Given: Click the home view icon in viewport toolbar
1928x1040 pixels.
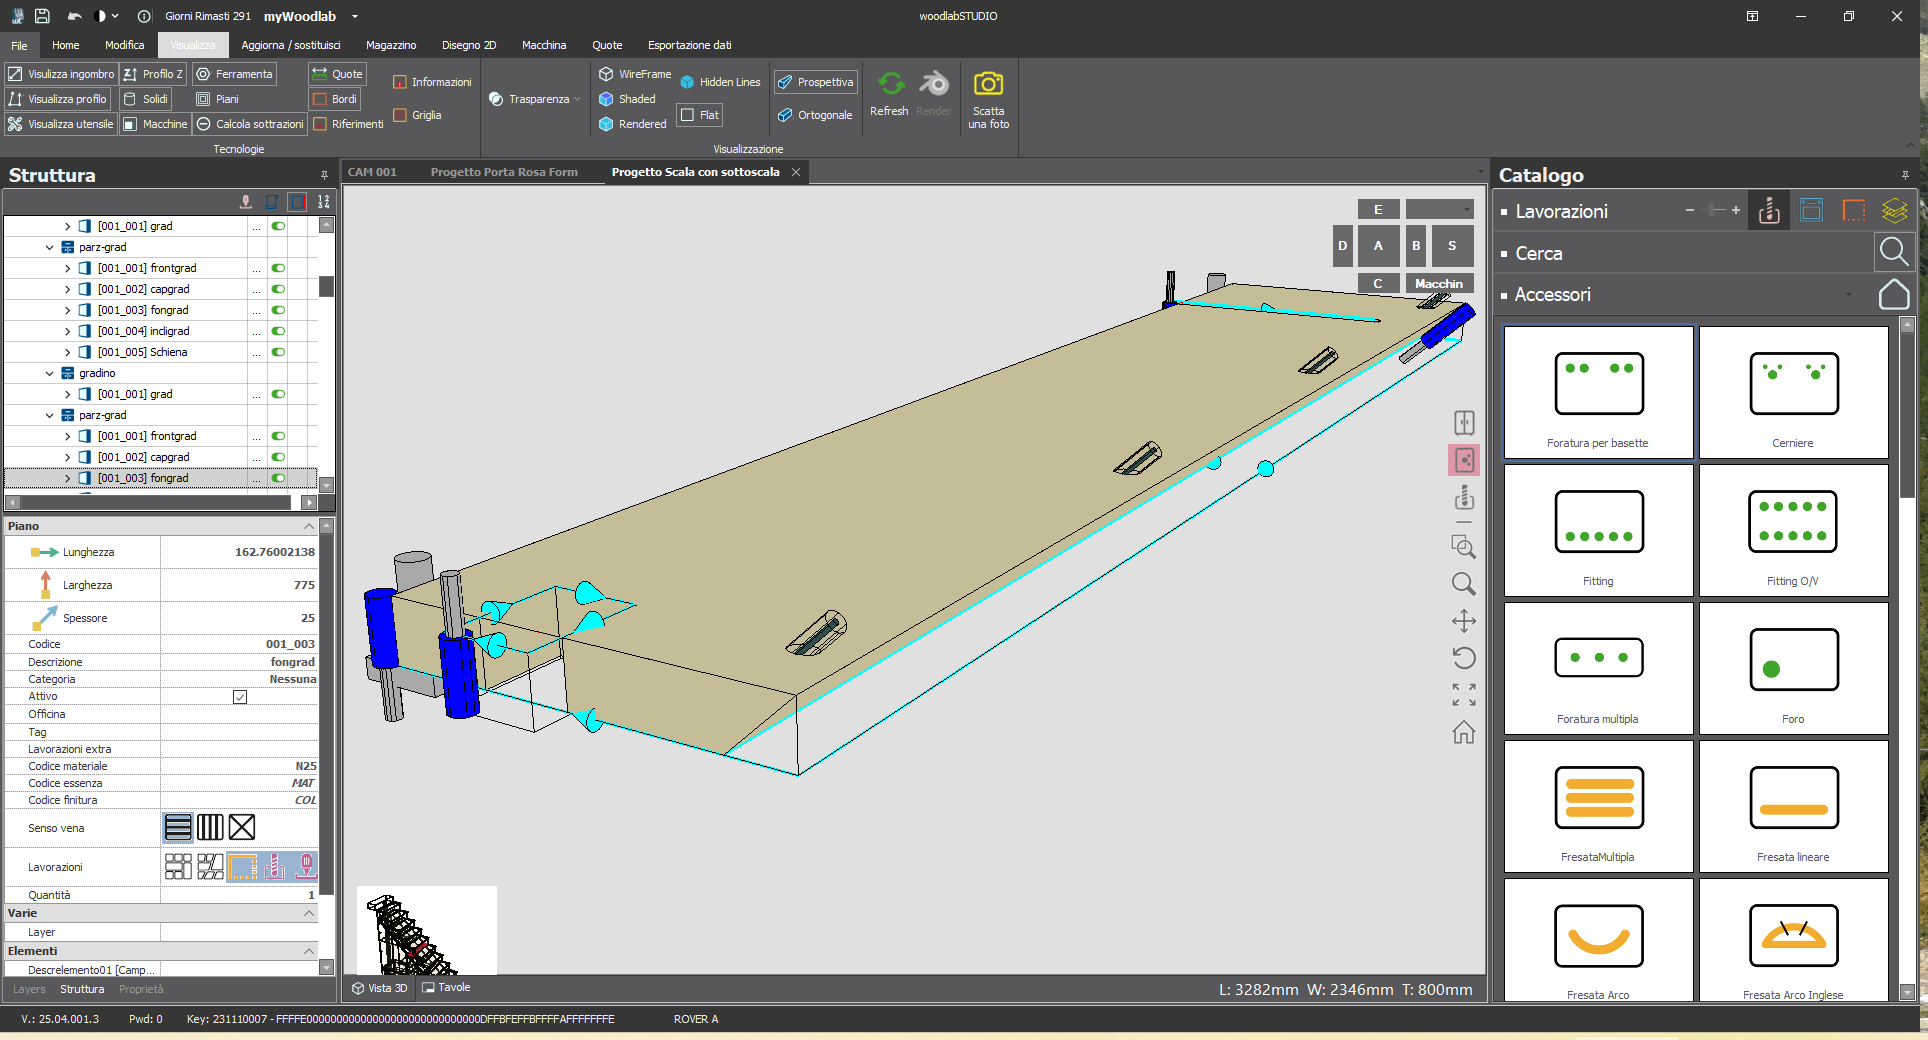Looking at the screenshot, I should 1464,733.
